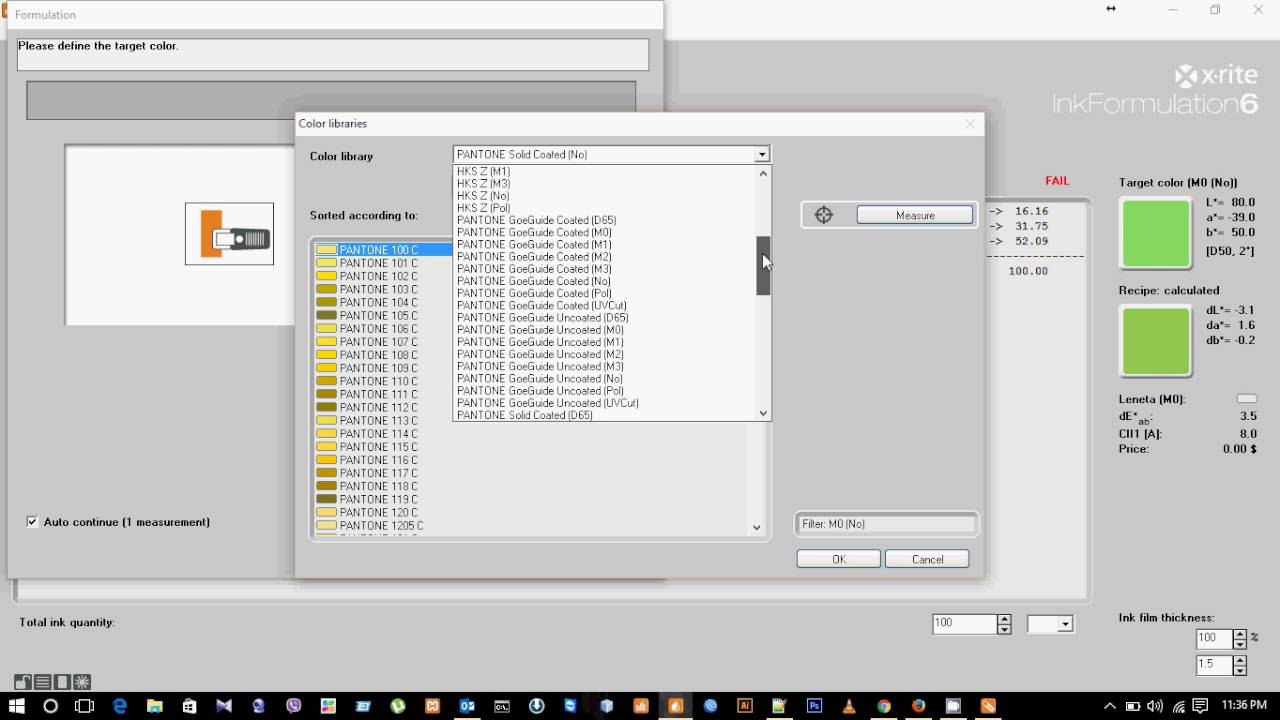Click the Windows Start button
Viewport: 1280px width, 720px height.
pos(17,706)
